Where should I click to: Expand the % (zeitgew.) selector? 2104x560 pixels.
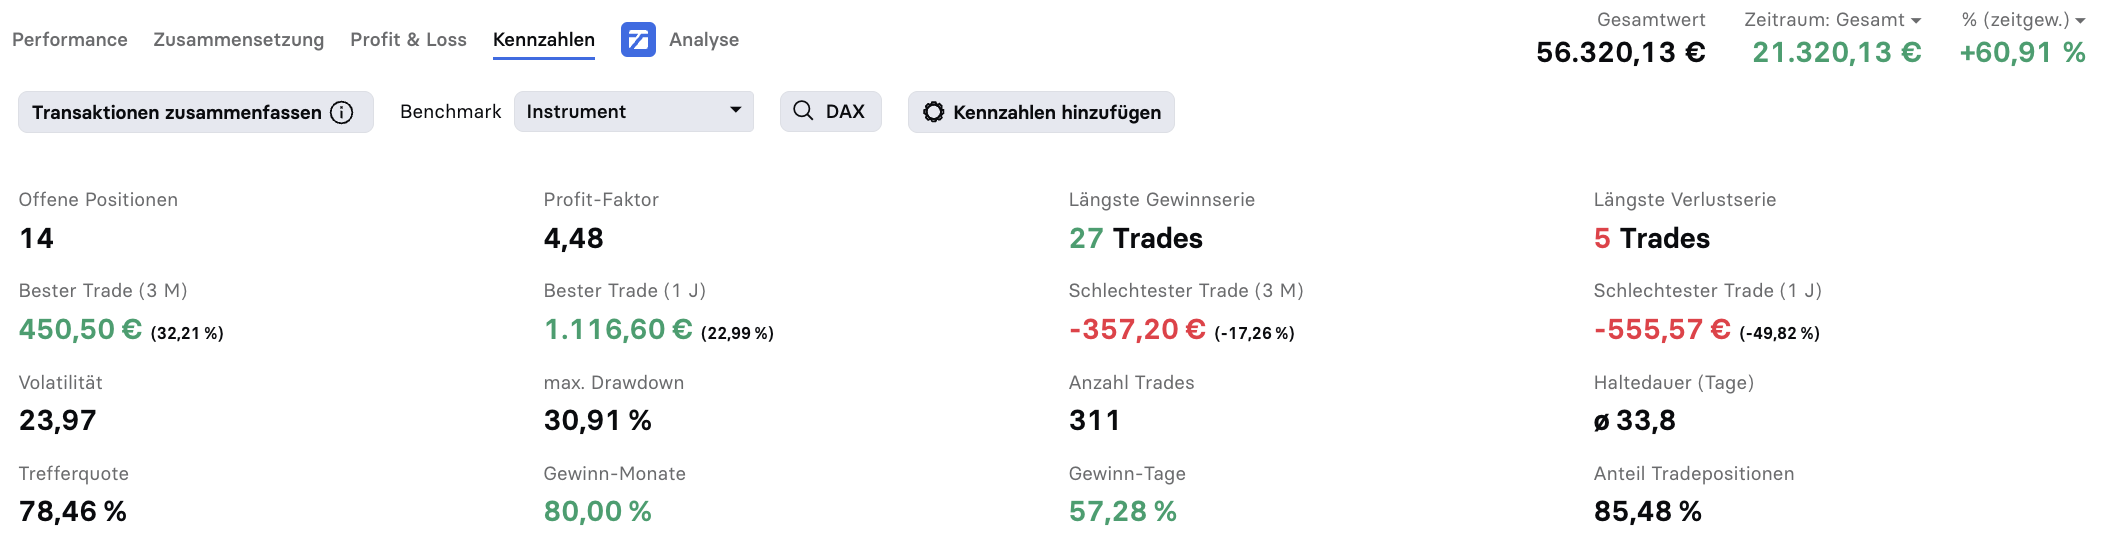point(2023,20)
